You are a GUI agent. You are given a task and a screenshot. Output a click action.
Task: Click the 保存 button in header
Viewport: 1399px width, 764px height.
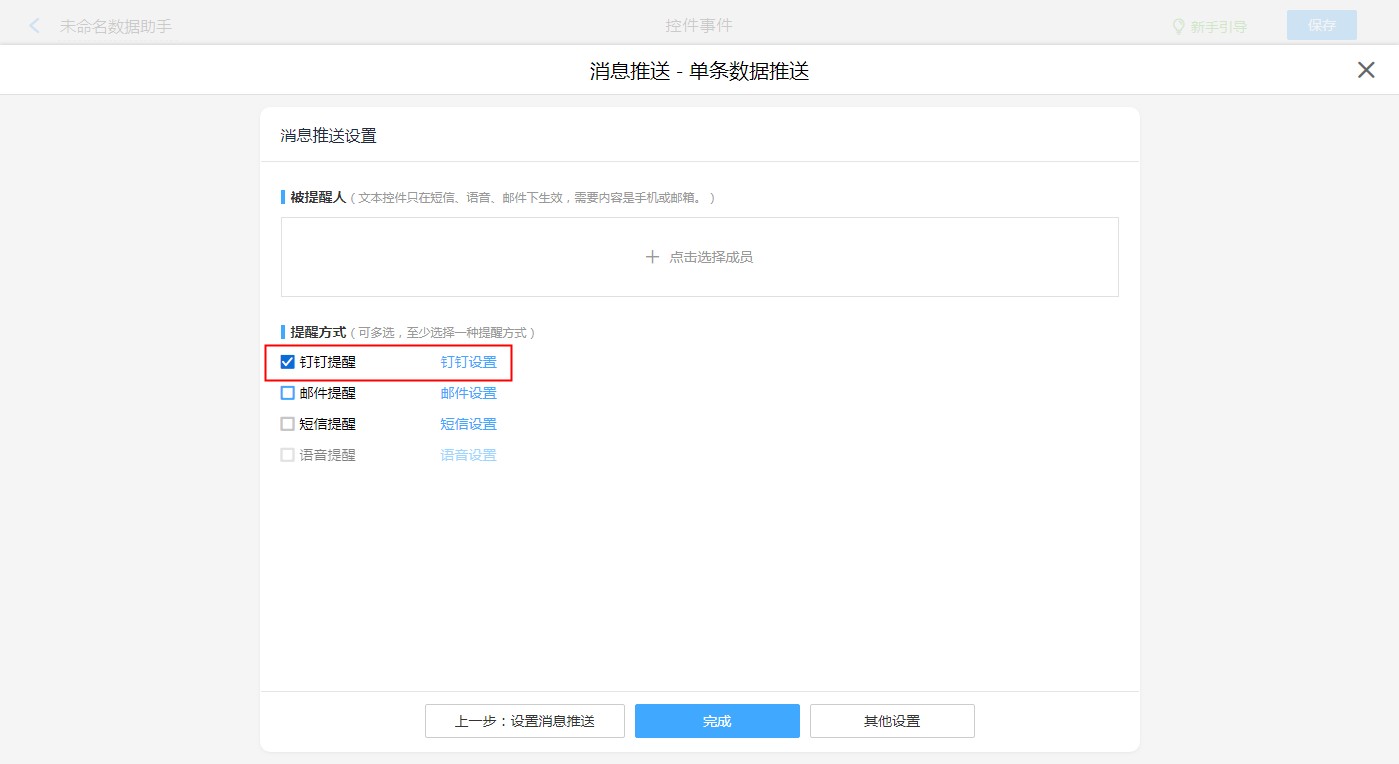click(1321, 25)
